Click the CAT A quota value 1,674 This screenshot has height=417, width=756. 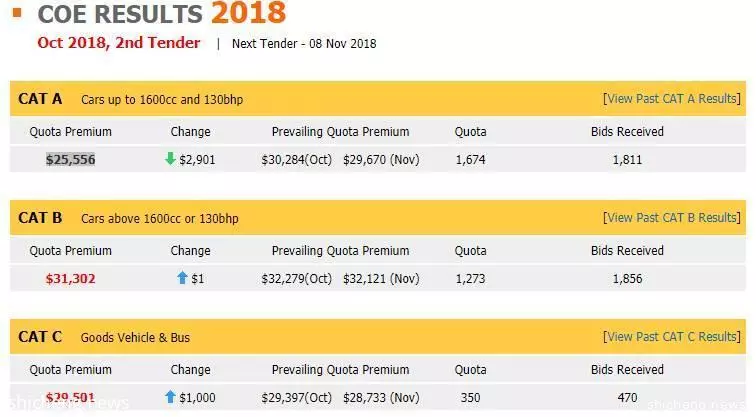[471, 160]
